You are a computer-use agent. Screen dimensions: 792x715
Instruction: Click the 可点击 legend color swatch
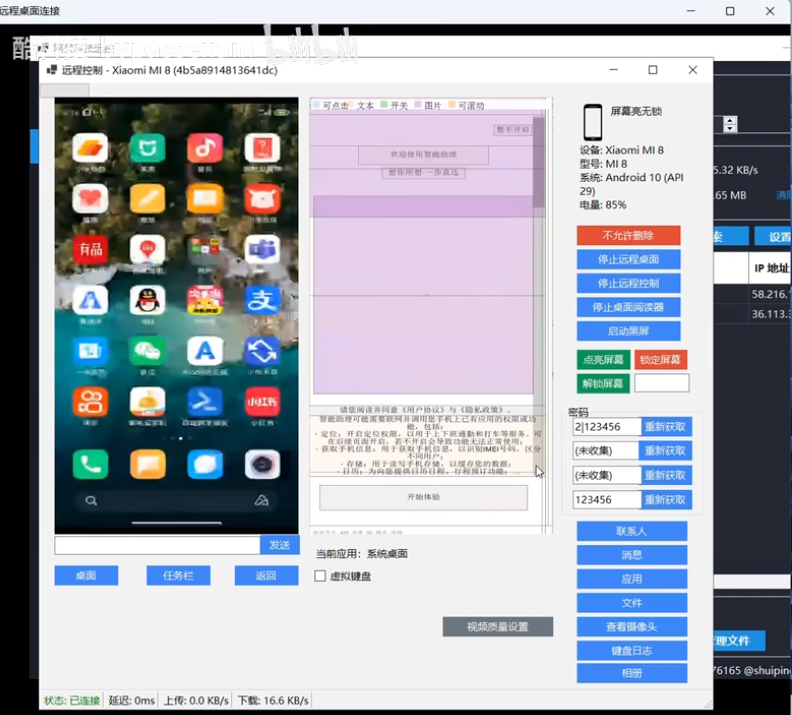pyautogui.click(x=316, y=105)
